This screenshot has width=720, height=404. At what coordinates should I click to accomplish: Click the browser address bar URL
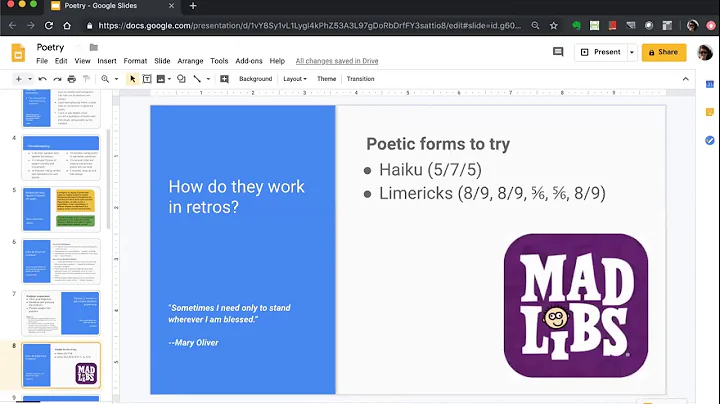[310, 26]
